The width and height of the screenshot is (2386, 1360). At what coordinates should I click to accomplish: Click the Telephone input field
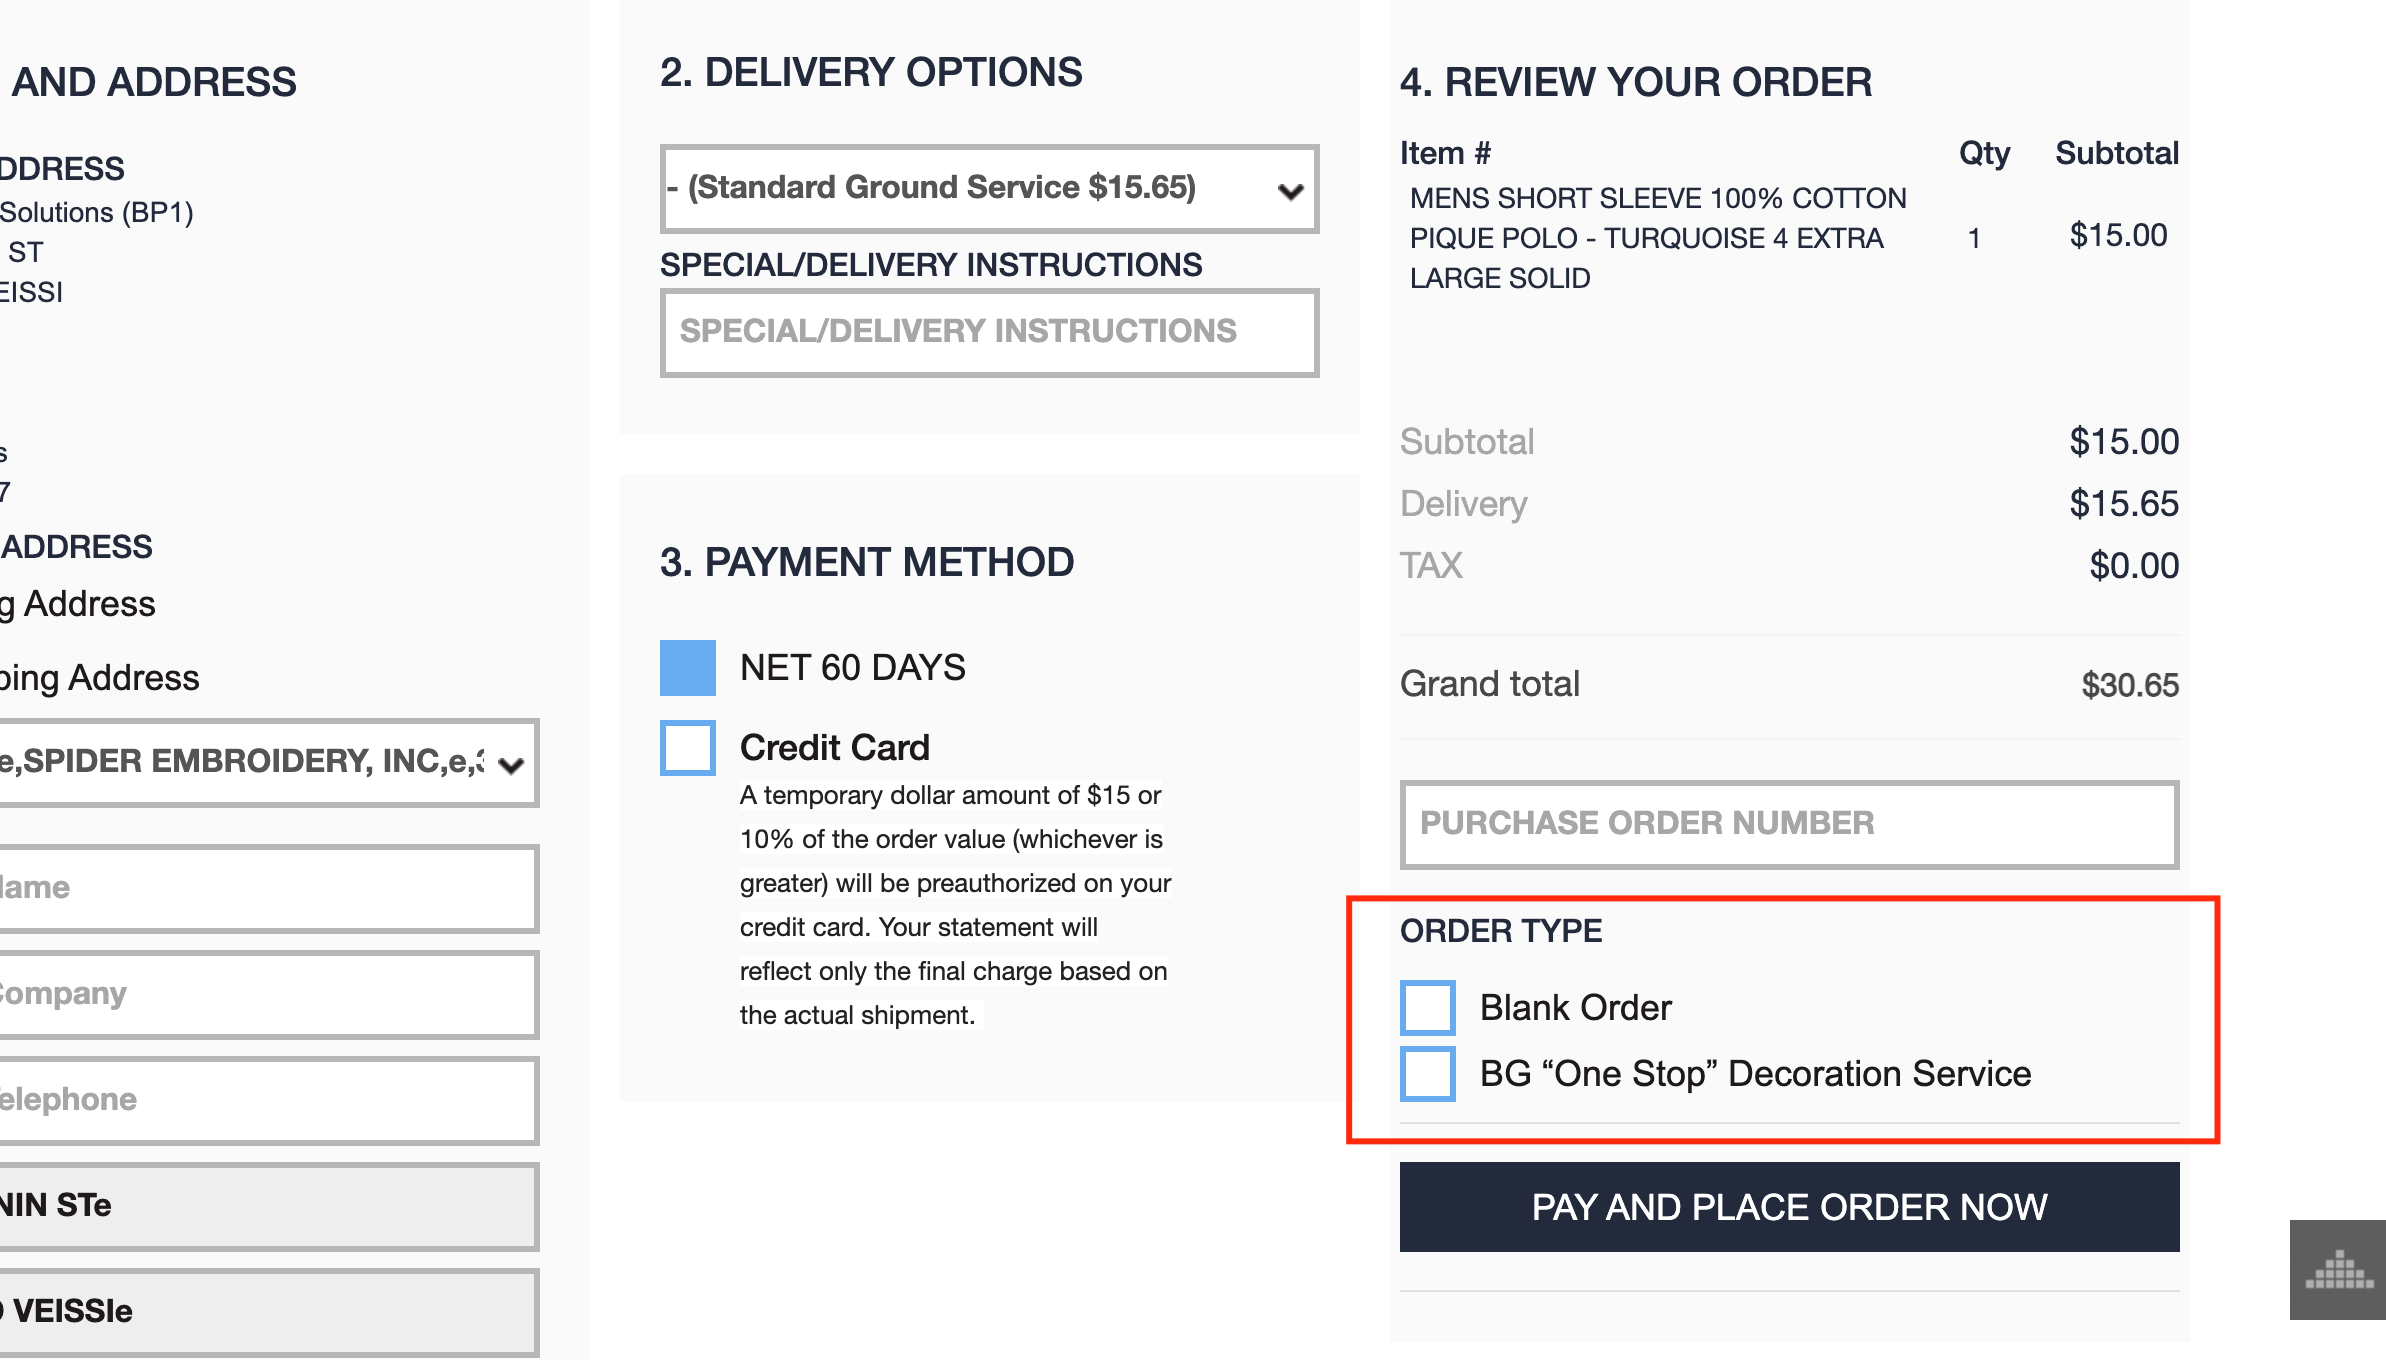pos(268,1100)
